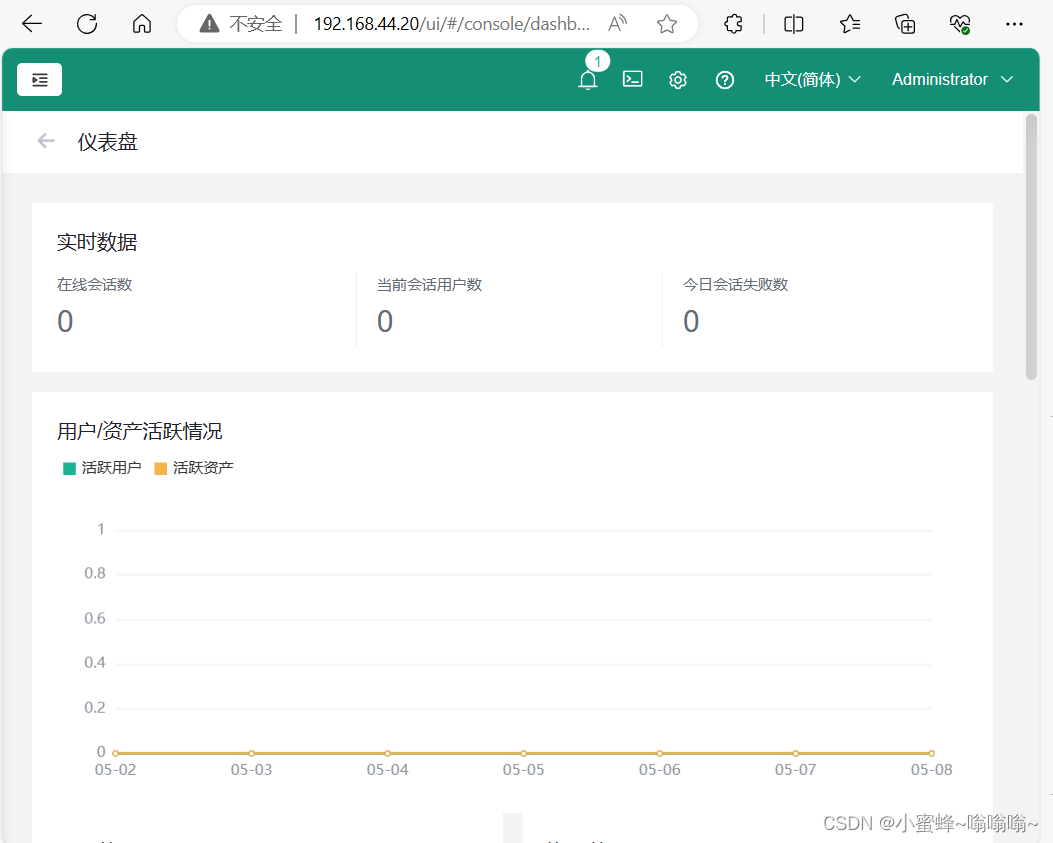Image resolution: width=1053 pixels, height=843 pixels.
Task: Click the 今日会话失败数 value
Action: (x=691, y=321)
